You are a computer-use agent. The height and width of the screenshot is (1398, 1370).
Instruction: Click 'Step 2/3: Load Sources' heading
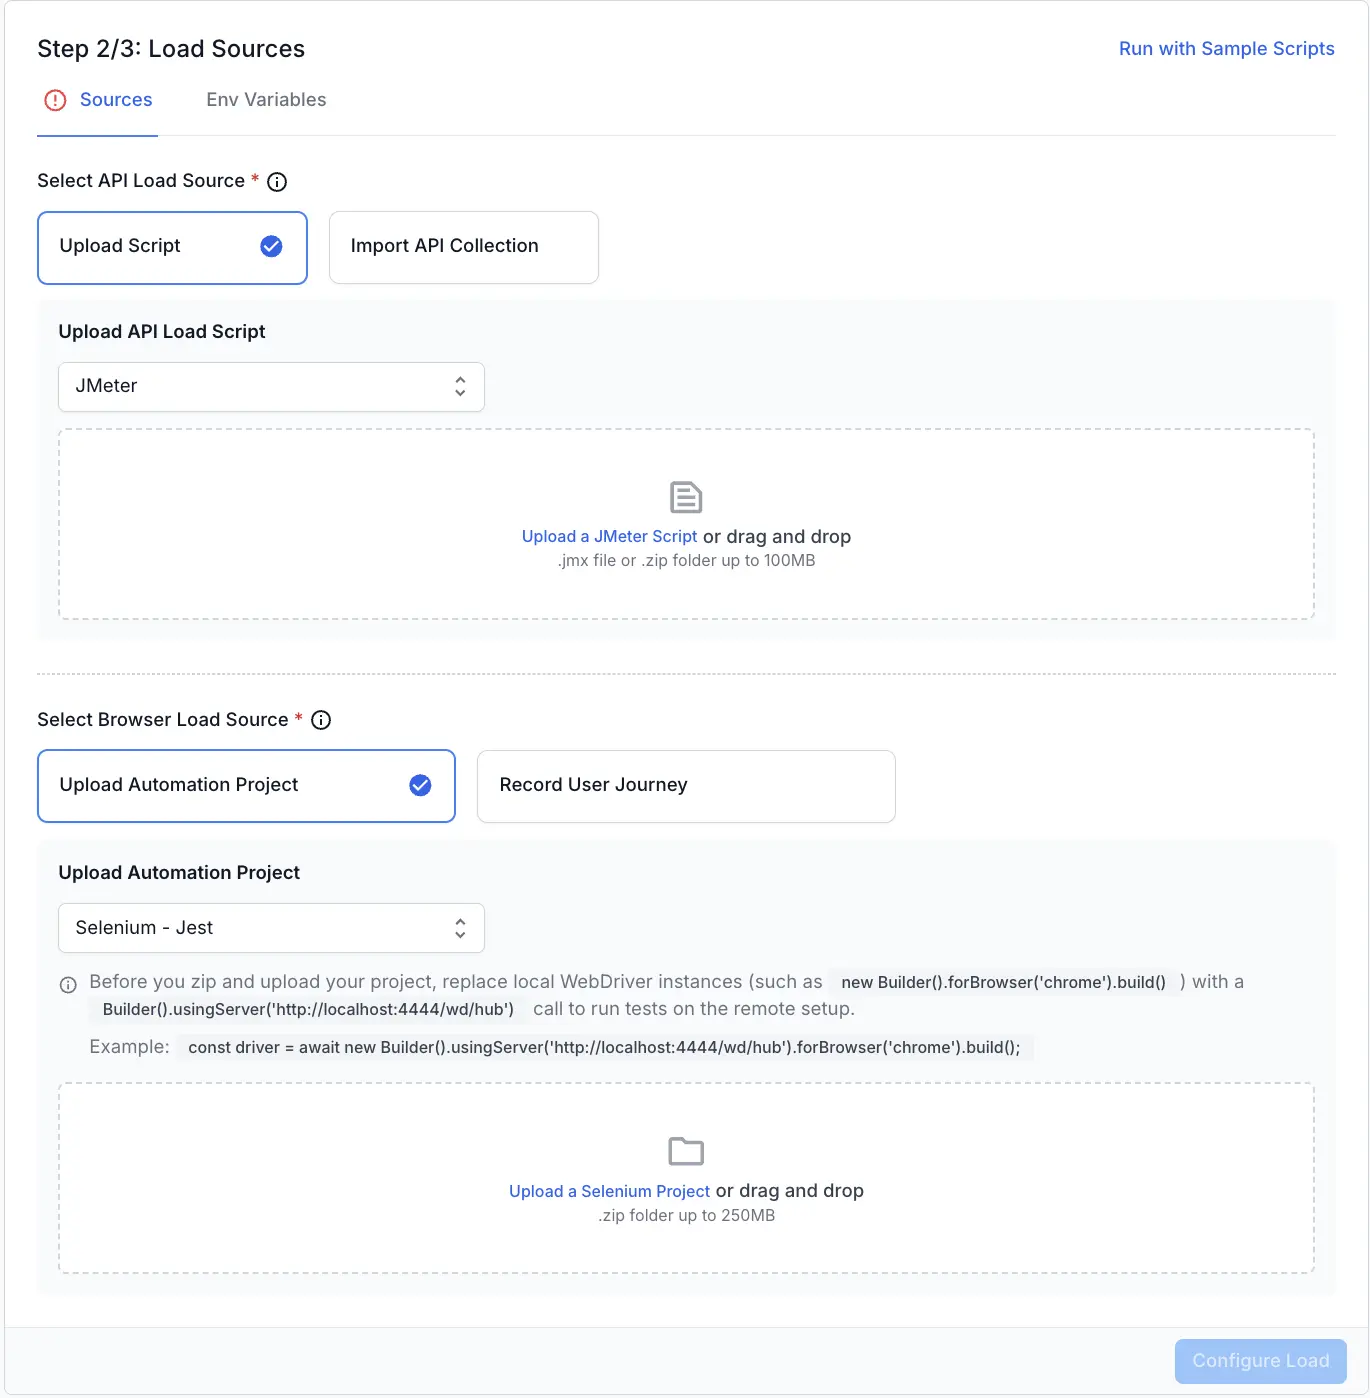171,49
